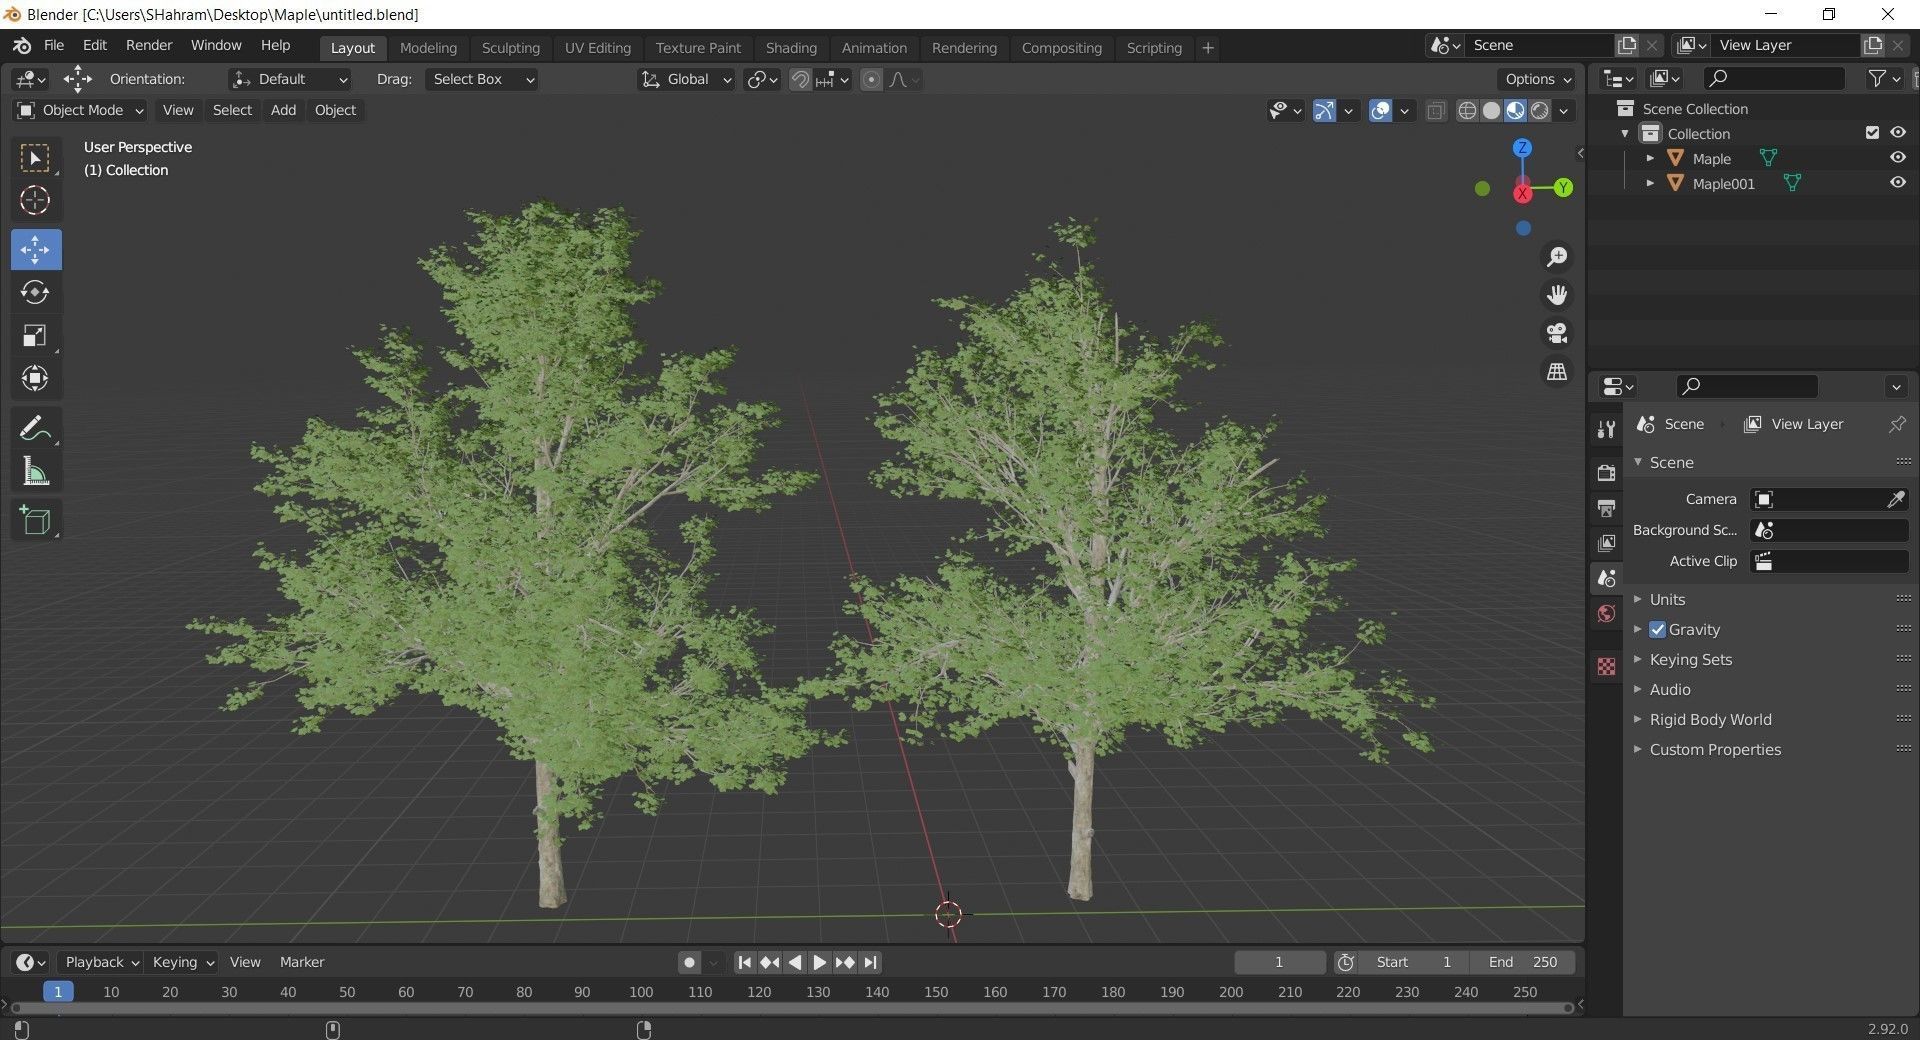Click the Options button in the header
This screenshot has width=1920, height=1040.
[1535, 79]
